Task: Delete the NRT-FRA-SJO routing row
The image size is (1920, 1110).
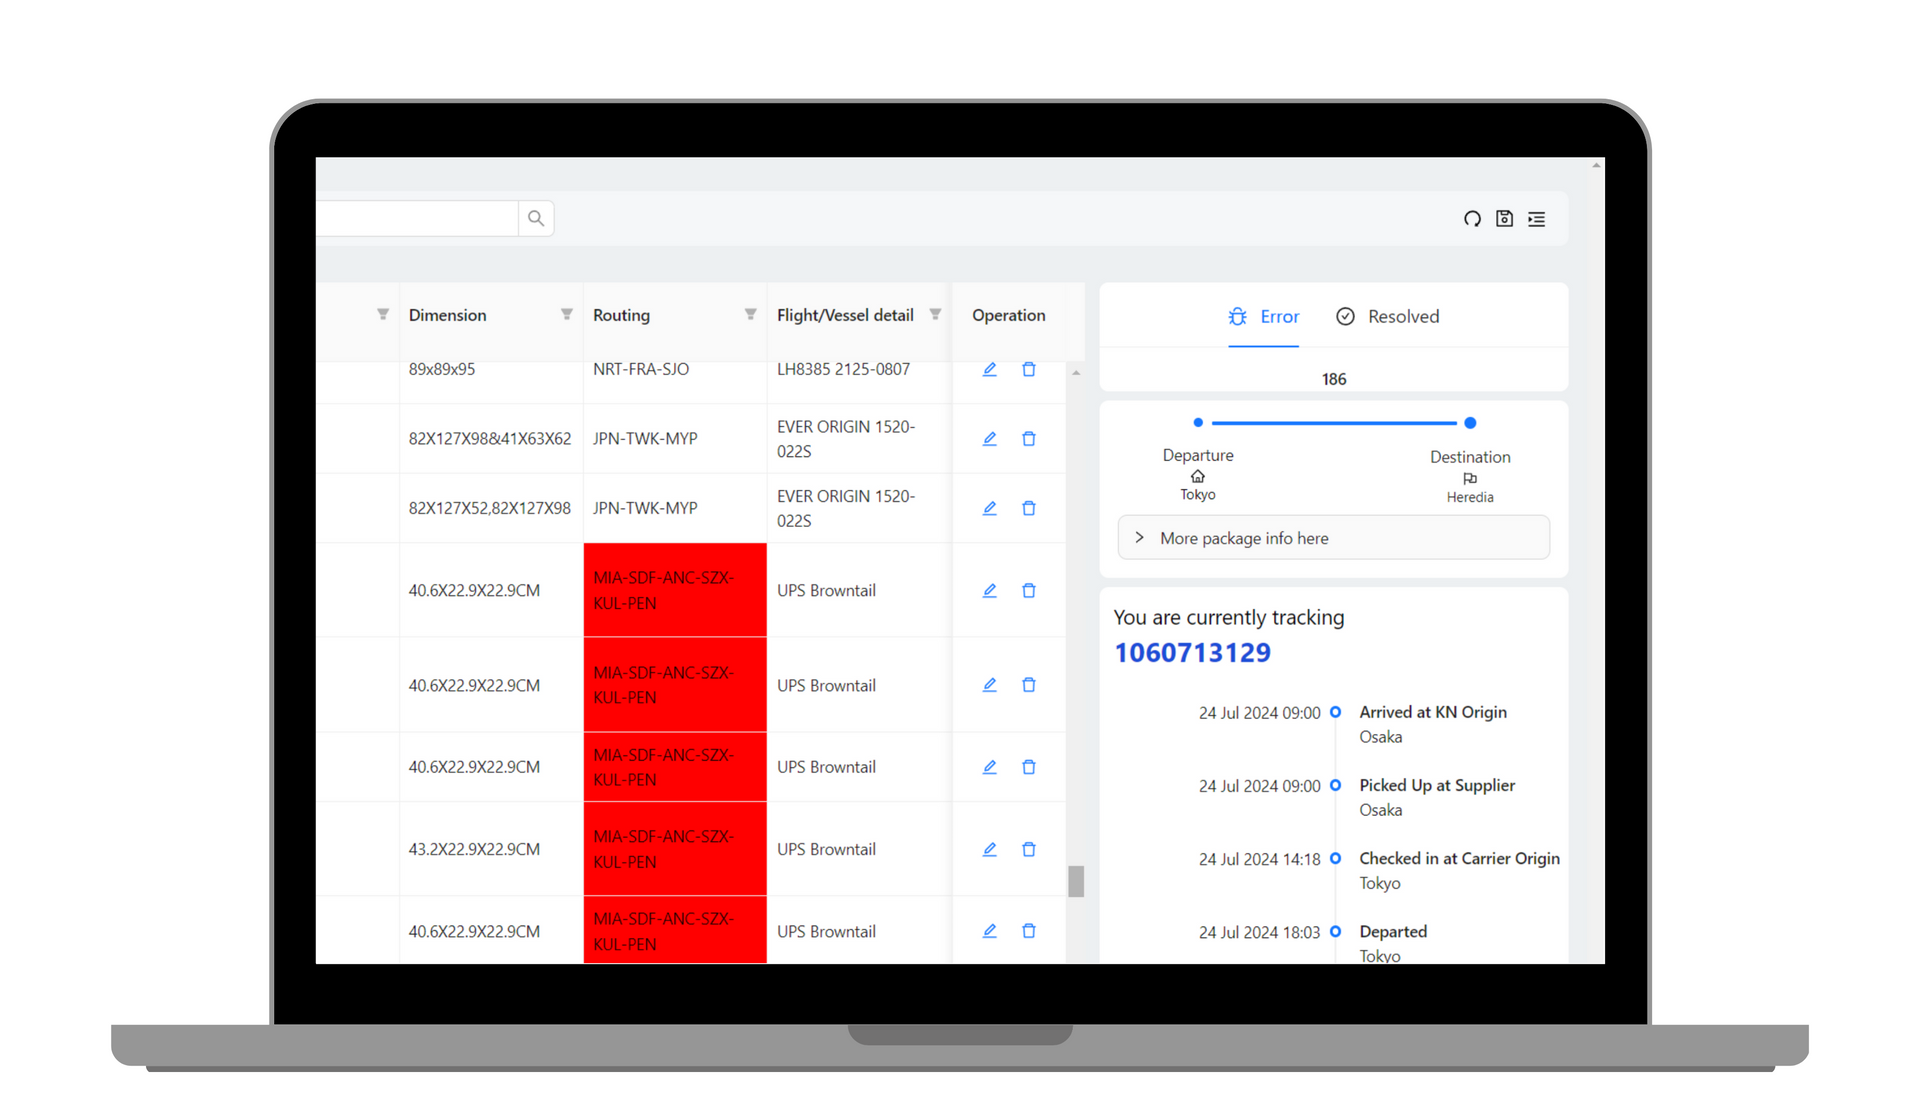Action: pyautogui.click(x=1028, y=370)
